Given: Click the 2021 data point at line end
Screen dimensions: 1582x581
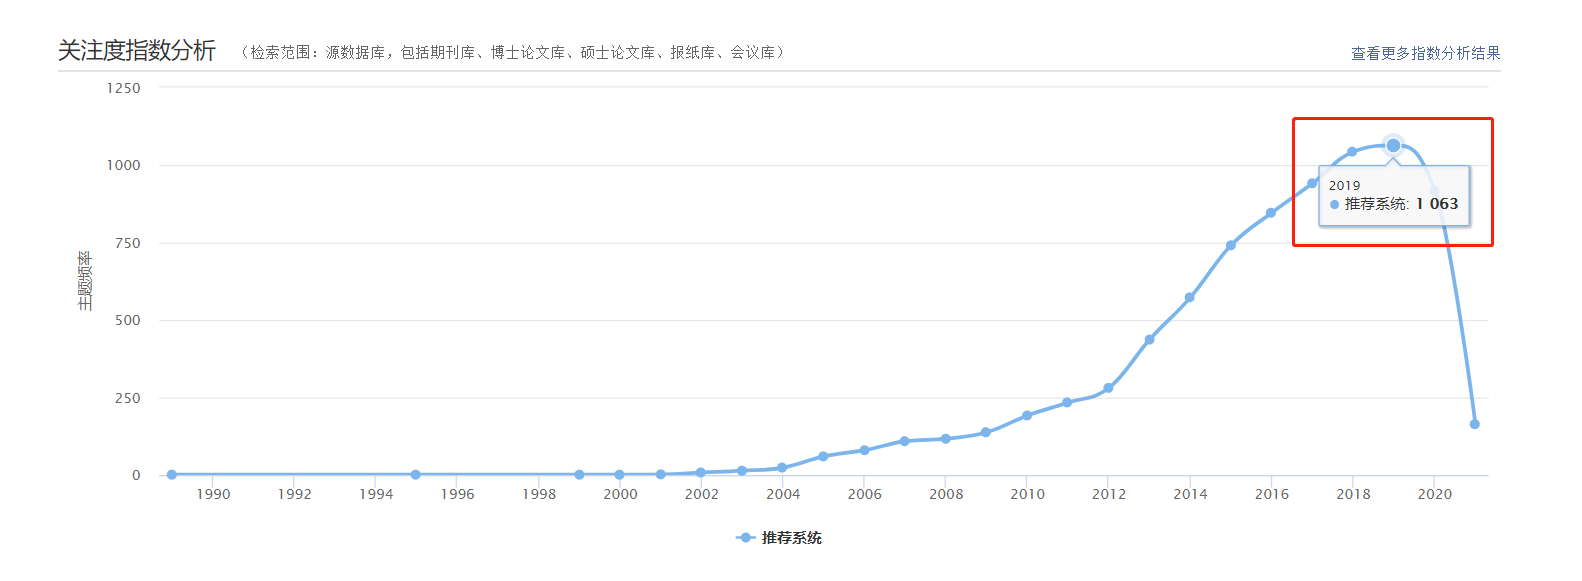Looking at the screenshot, I should 1474,424.
